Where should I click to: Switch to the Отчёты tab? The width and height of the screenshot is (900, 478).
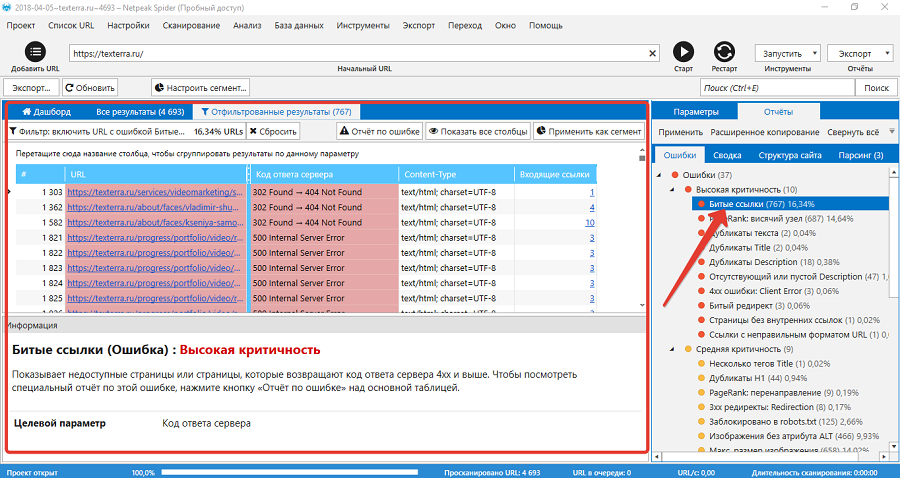pyautogui.click(x=778, y=112)
